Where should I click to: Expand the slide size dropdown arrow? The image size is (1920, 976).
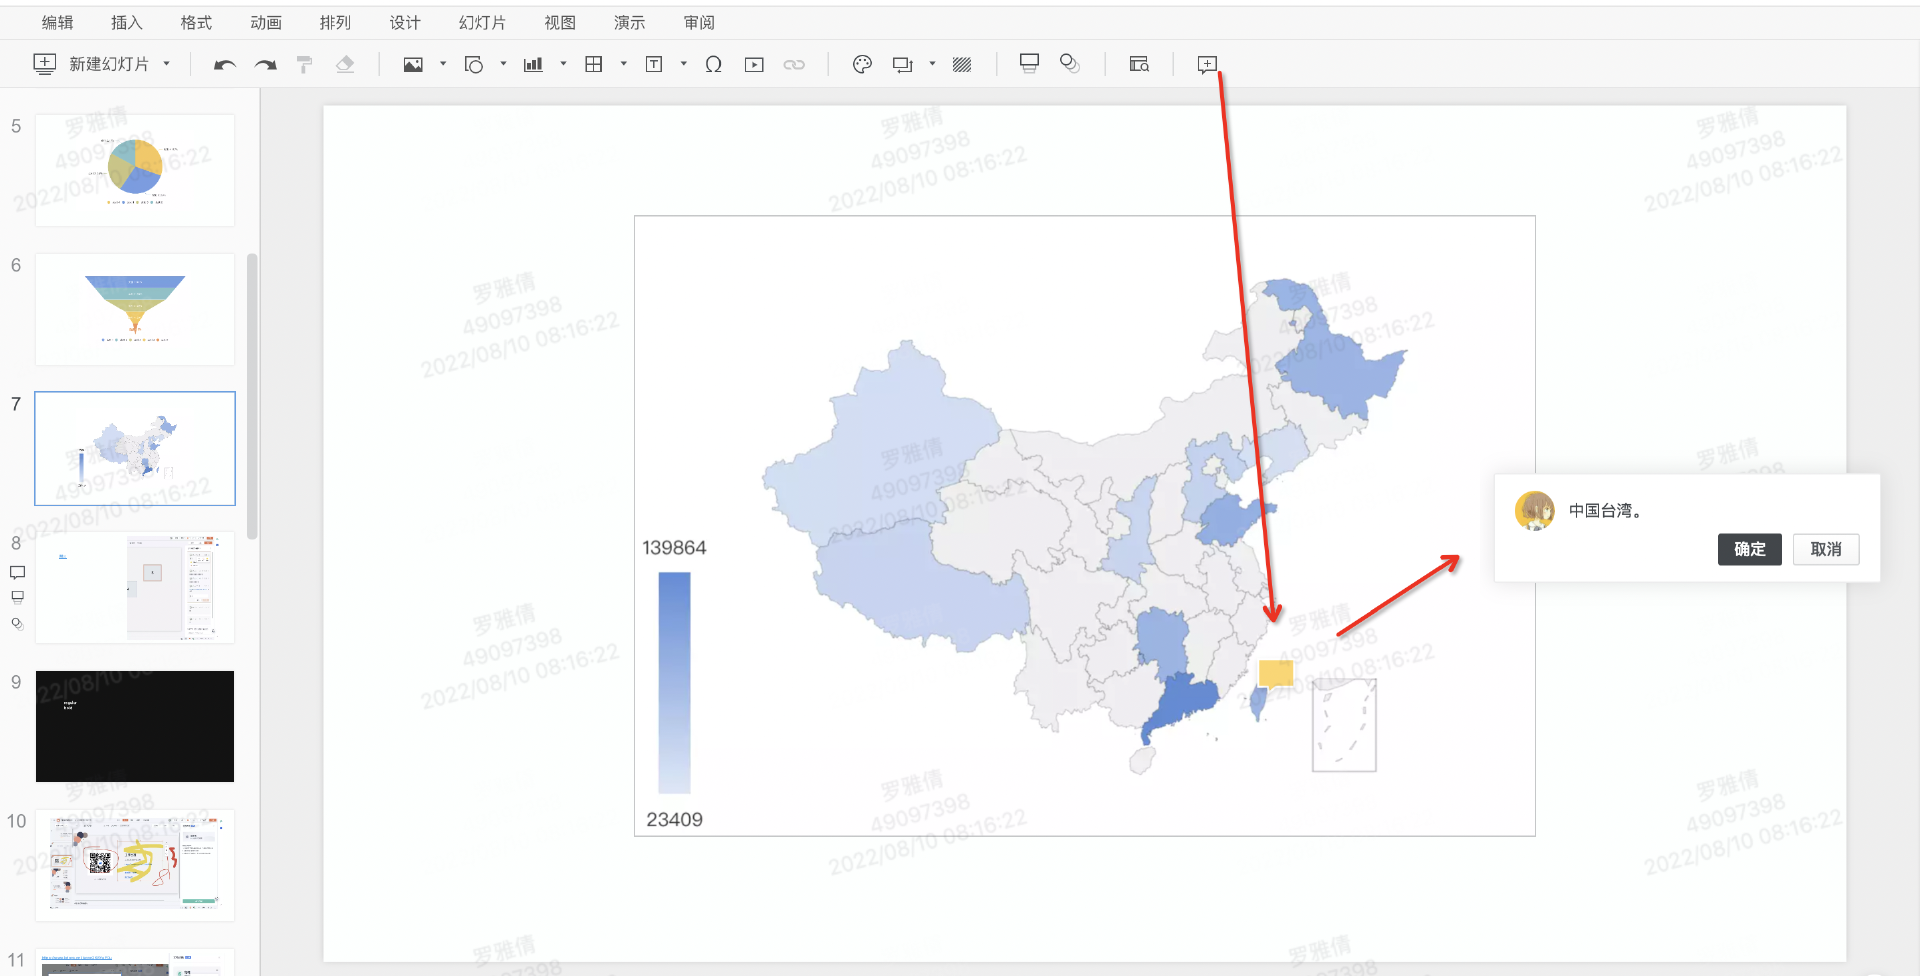pyautogui.click(x=932, y=65)
